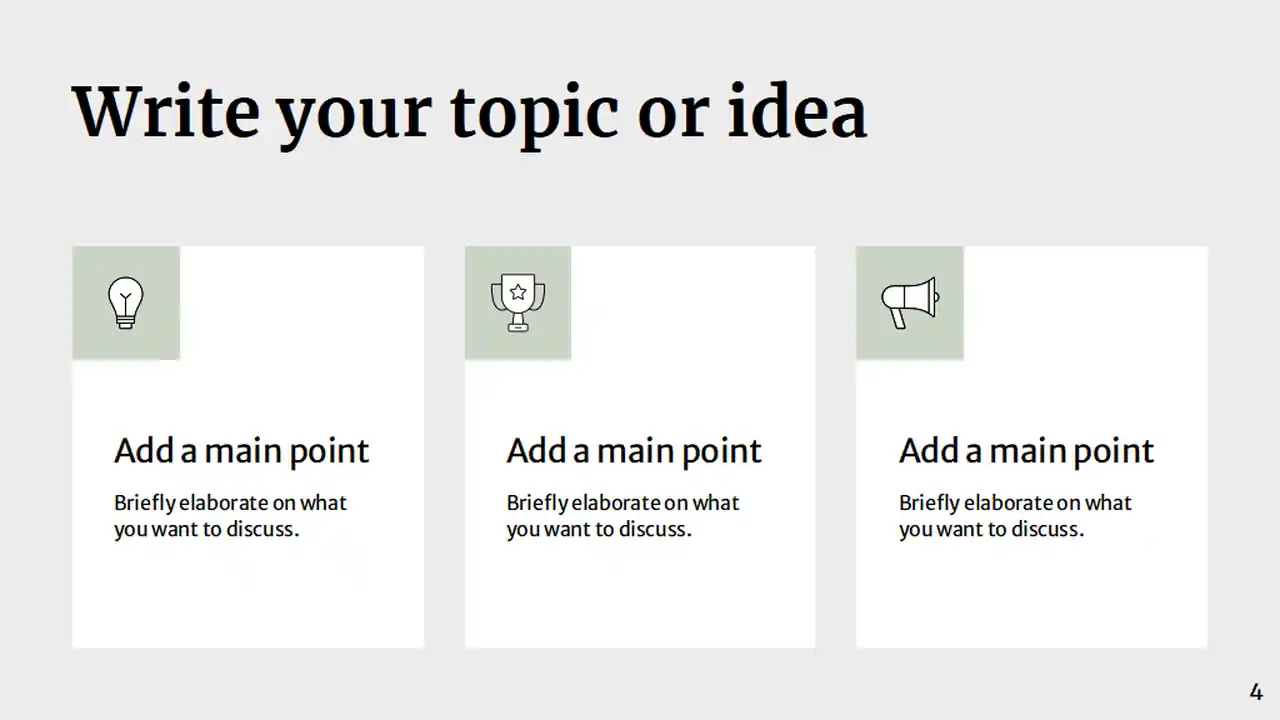Click third card's 'Briefly elaborate' description text
Viewport: 1280px width, 720px height.
click(1015, 516)
